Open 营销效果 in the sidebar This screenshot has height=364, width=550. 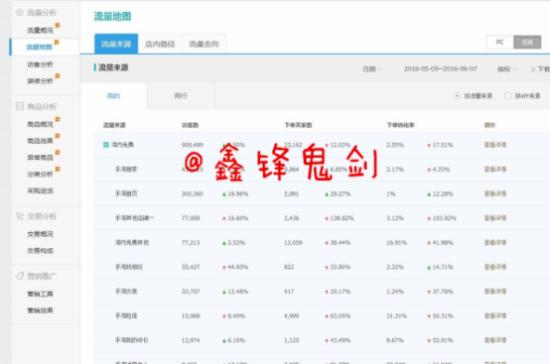(x=40, y=310)
